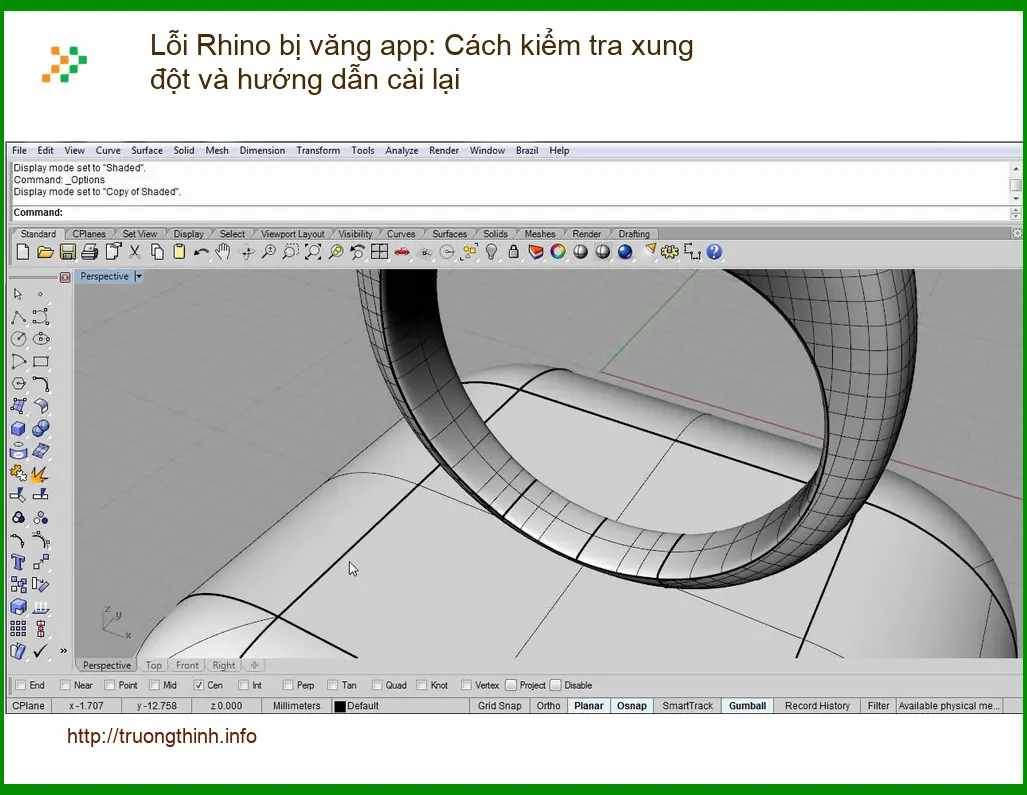Open the Default layer dropdown in status bar
1027x795 pixels.
tap(400, 706)
